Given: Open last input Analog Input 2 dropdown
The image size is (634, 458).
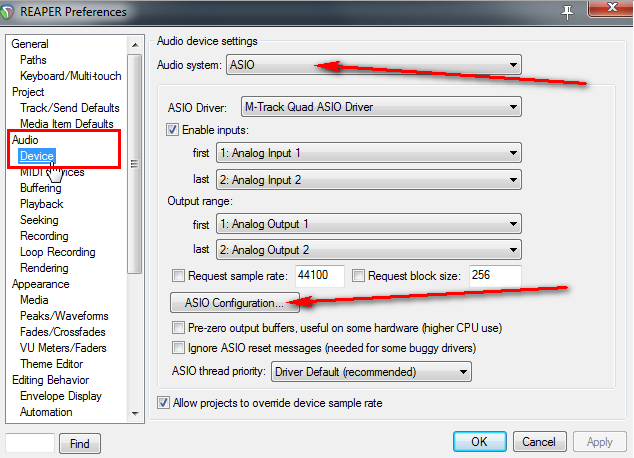Looking at the screenshot, I should click(x=369, y=180).
